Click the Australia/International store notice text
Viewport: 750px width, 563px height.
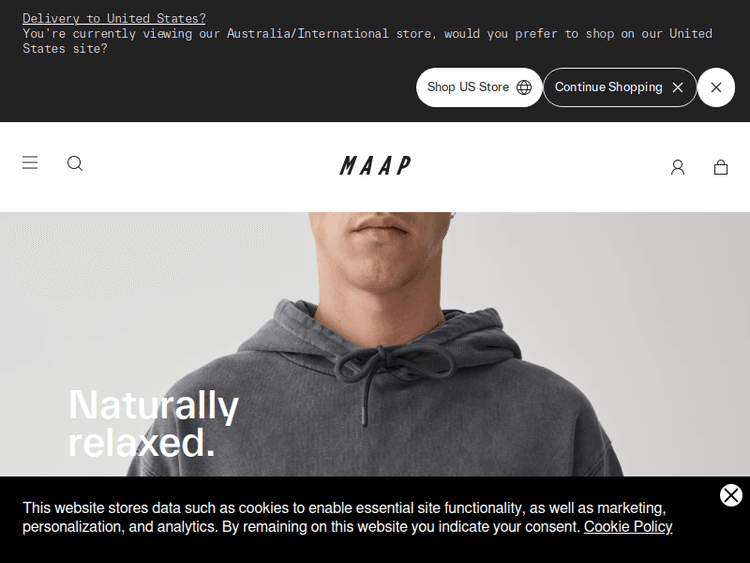coord(367,41)
